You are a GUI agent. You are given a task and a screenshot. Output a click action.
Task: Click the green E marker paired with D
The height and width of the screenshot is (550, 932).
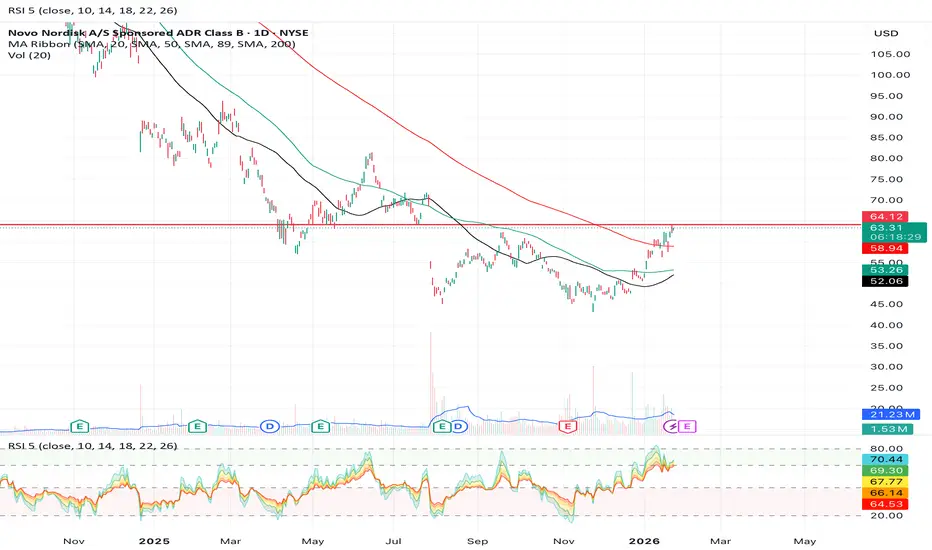(x=442, y=426)
